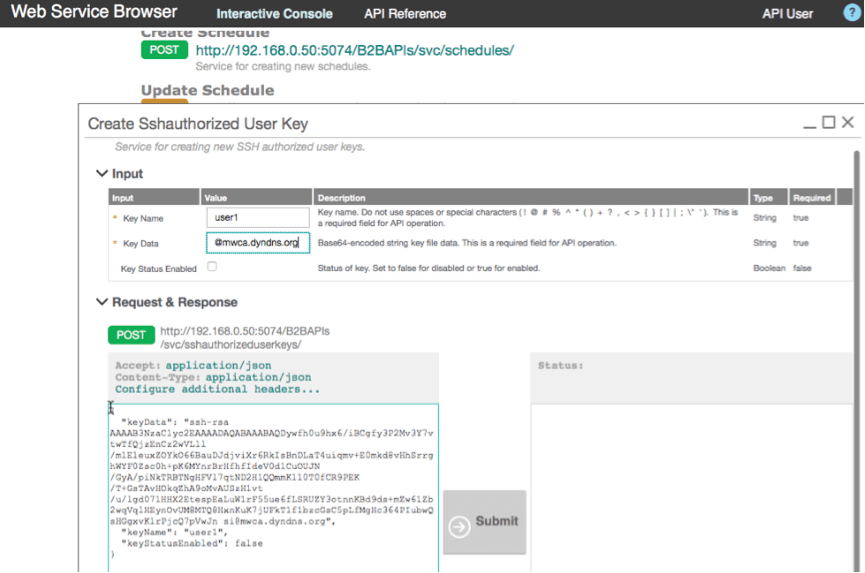
Task: Open the help question mark icon
Action: tap(852, 13)
